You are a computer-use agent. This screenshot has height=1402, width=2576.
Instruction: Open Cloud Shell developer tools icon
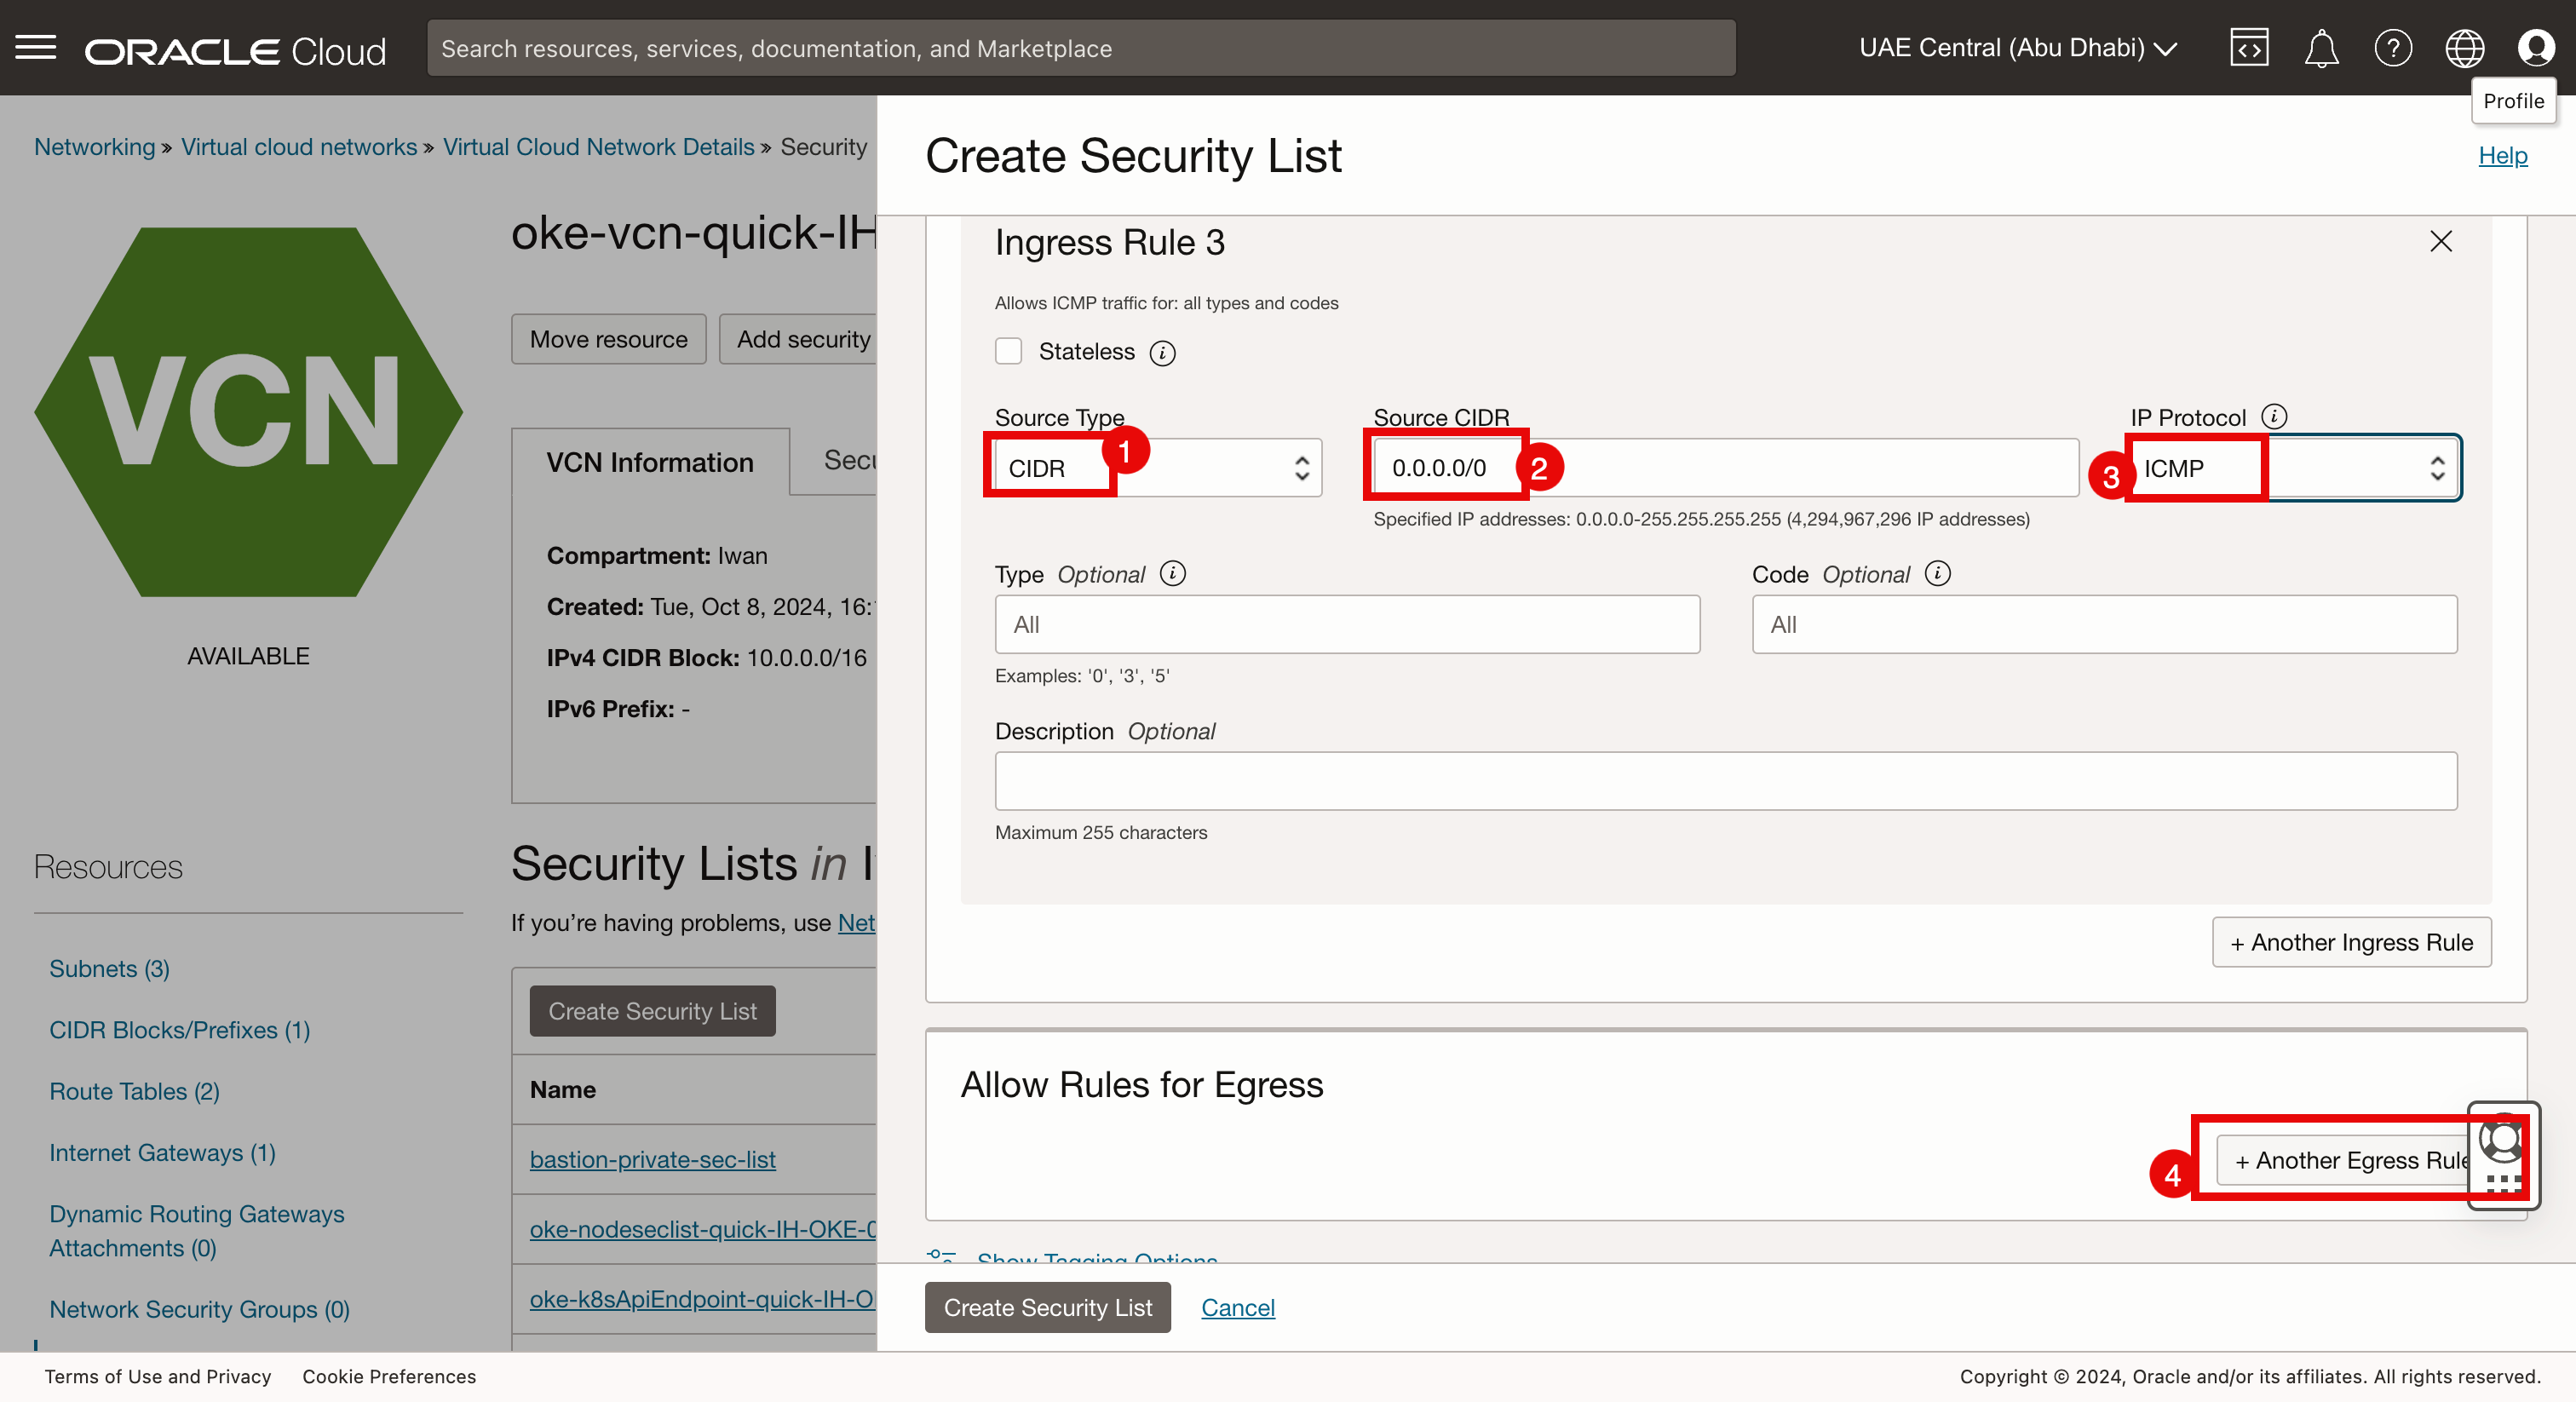coord(2248,47)
